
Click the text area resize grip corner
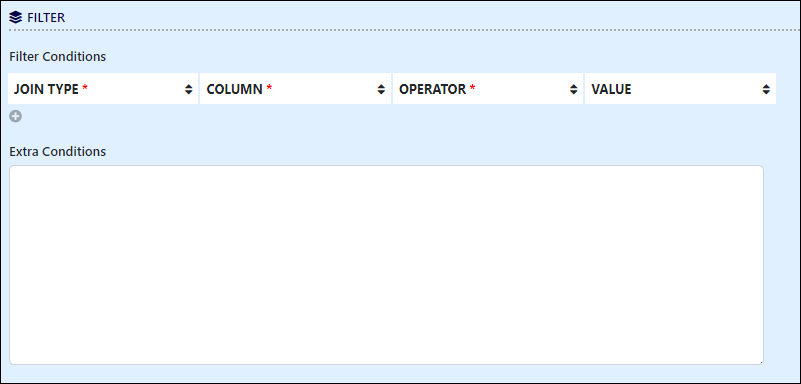click(761, 362)
